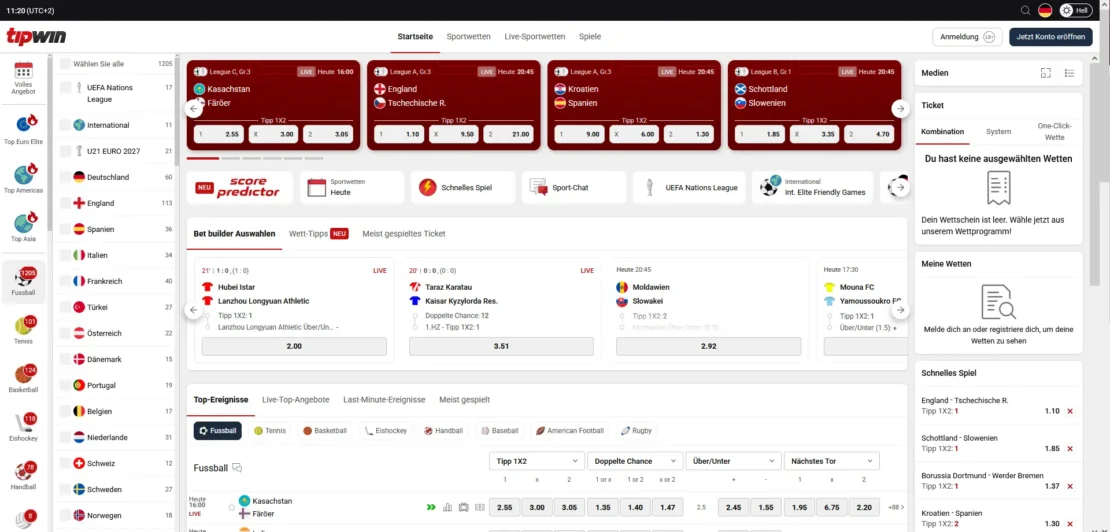Check the U21 EURO 2027 checkbox
The height and width of the screenshot is (532, 1110).
click(65, 151)
